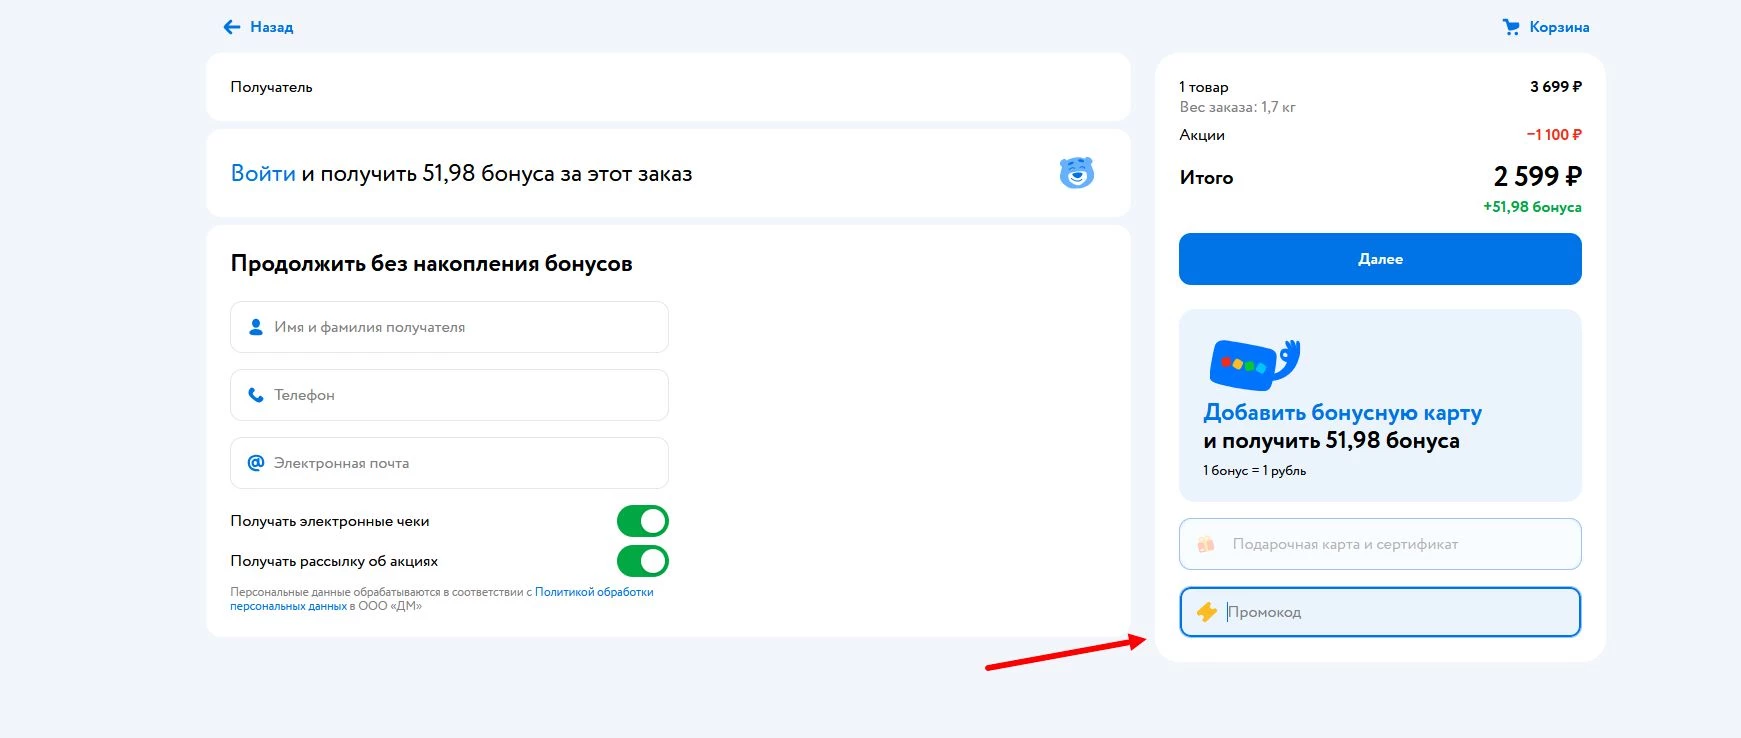Click the lightning bolt promo icon
This screenshot has height=738, width=1741.
coord(1207,612)
